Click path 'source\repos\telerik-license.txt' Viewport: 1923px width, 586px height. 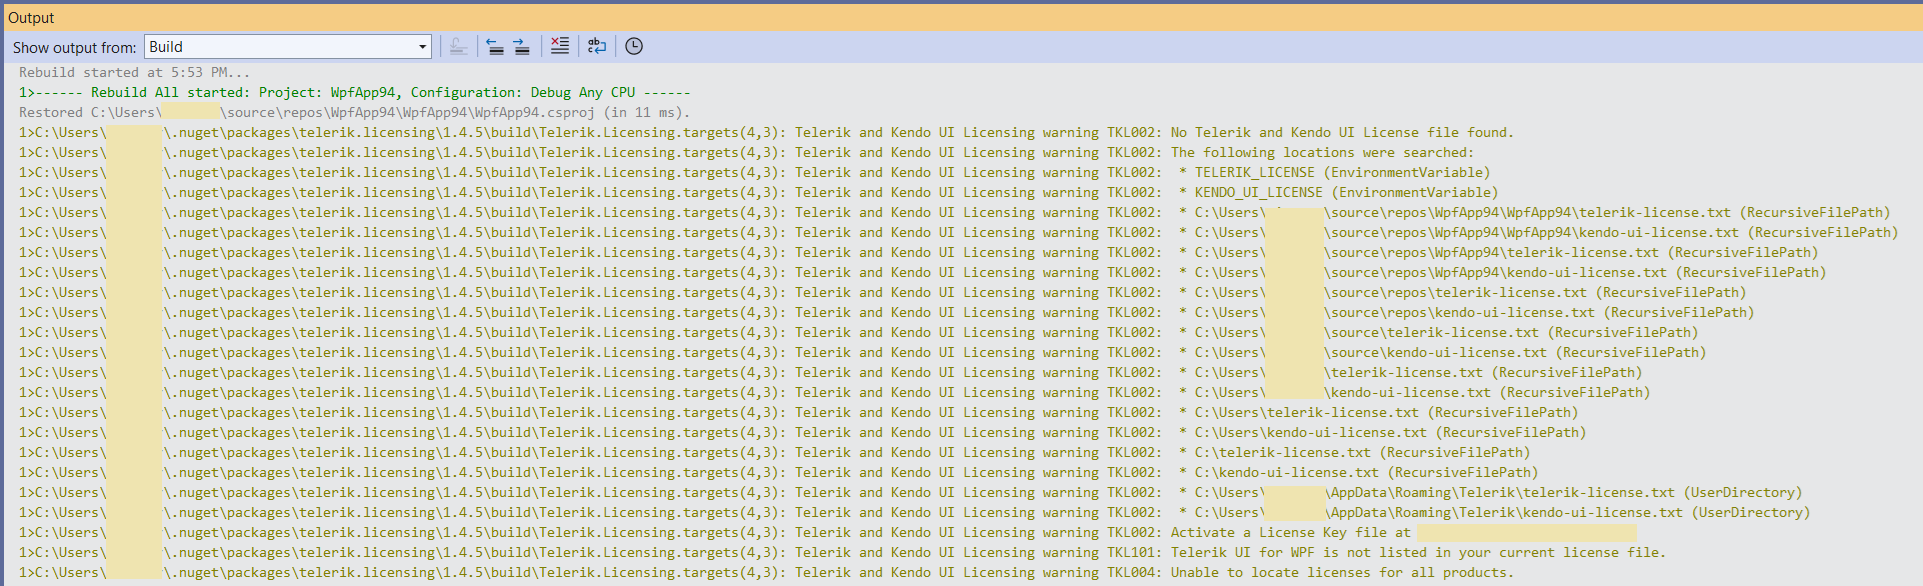point(1458,292)
